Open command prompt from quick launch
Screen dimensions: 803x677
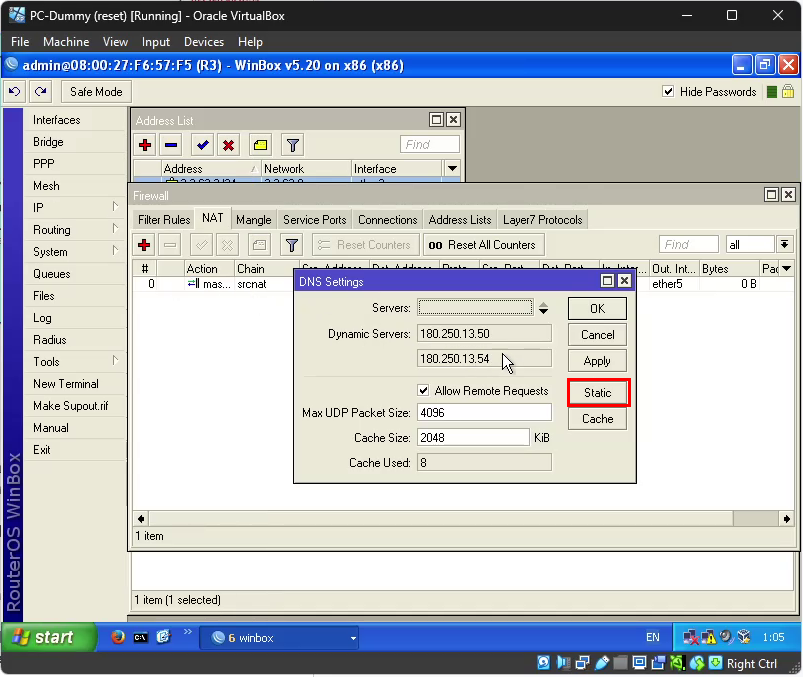tap(140, 638)
